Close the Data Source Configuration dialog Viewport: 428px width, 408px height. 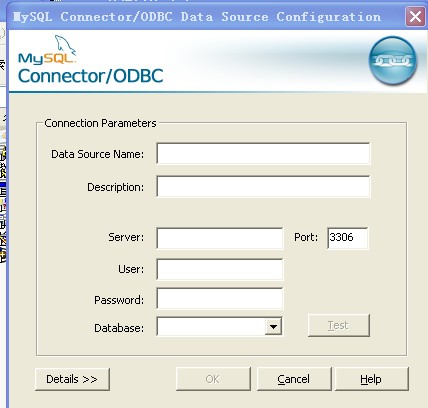[415, 16]
